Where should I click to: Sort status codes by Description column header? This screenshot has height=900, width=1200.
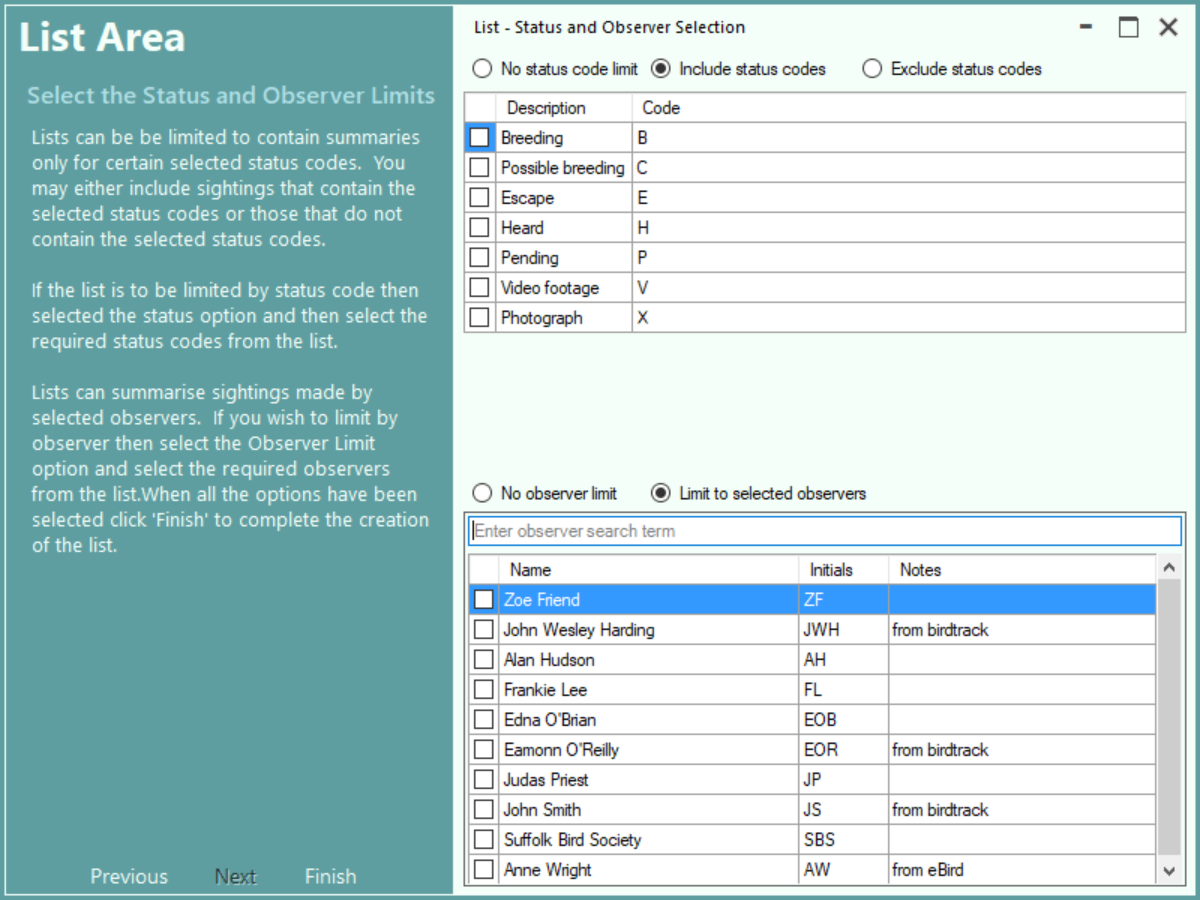click(x=564, y=108)
